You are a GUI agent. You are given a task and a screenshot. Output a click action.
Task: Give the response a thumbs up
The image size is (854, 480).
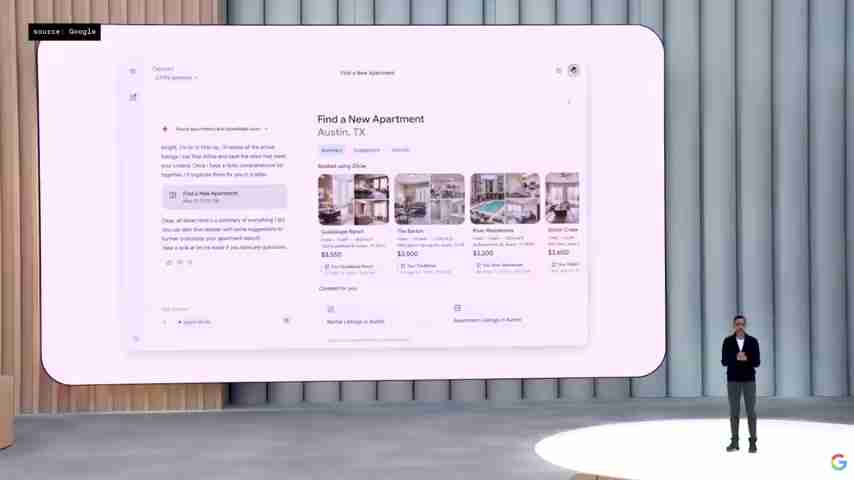[169, 262]
